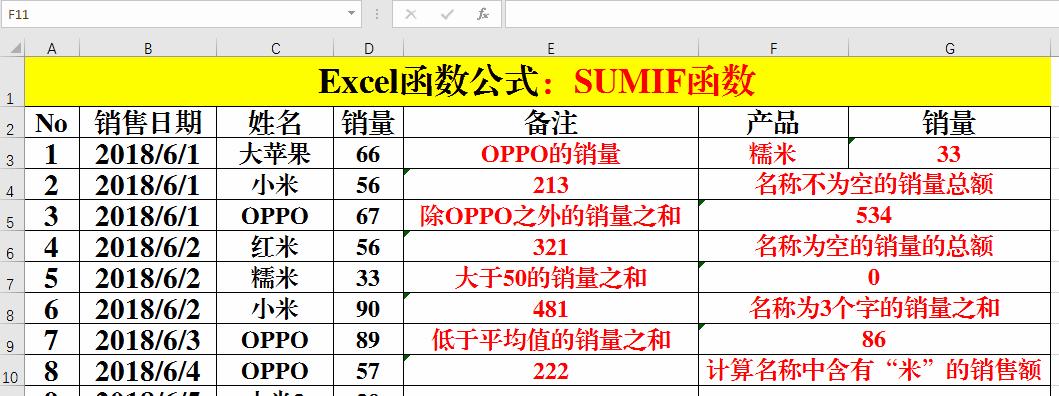This screenshot has height=396, width=1059.
Task: Select the cell with value 321
Action: pos(551,247)
